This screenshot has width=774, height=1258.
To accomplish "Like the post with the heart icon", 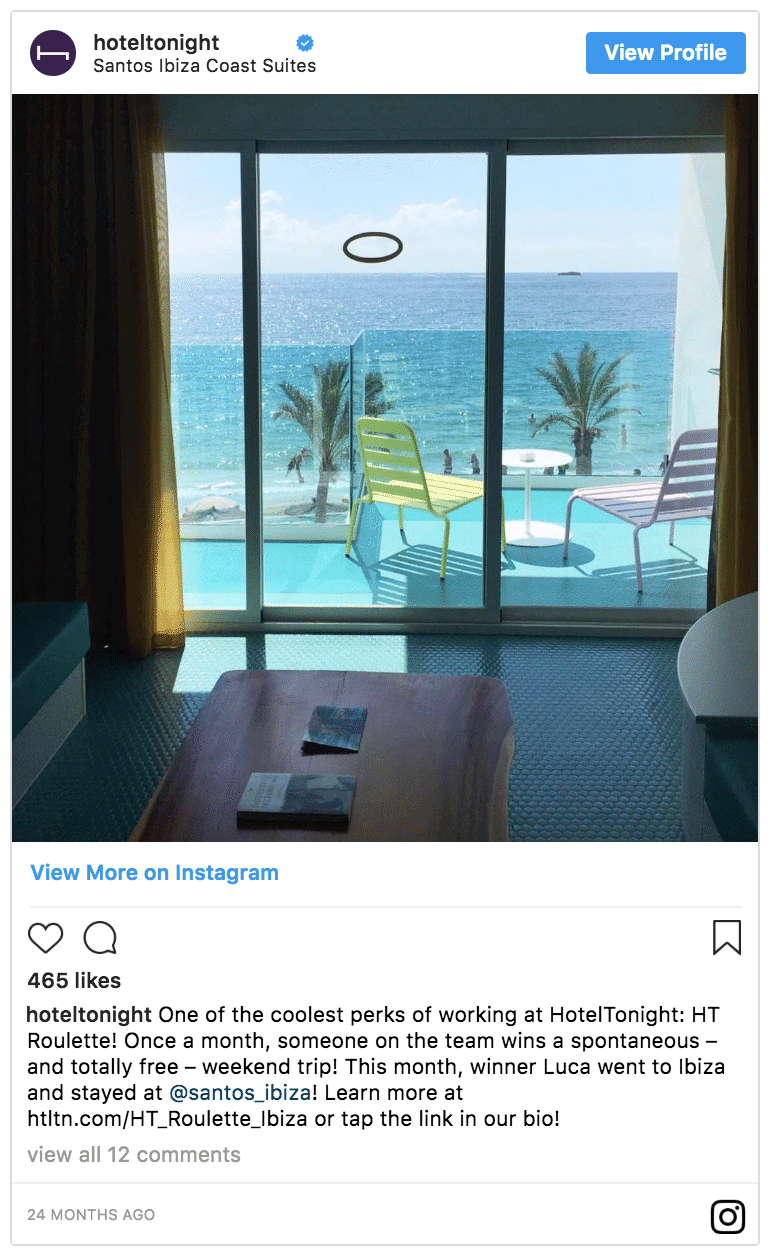I will pyautogui.click(x=45, y=937).
